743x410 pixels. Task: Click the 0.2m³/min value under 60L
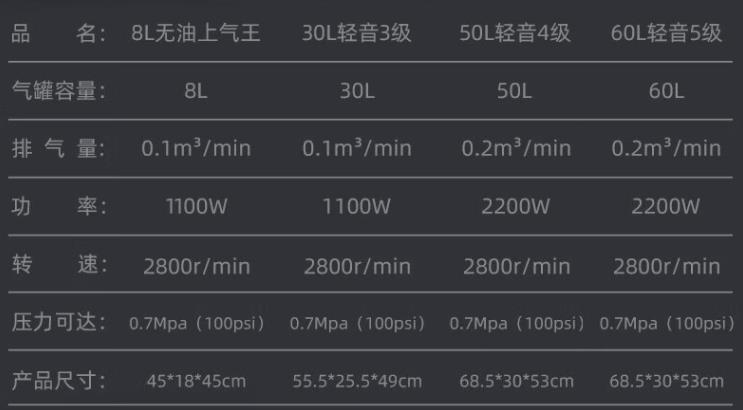tap(666, 148)
